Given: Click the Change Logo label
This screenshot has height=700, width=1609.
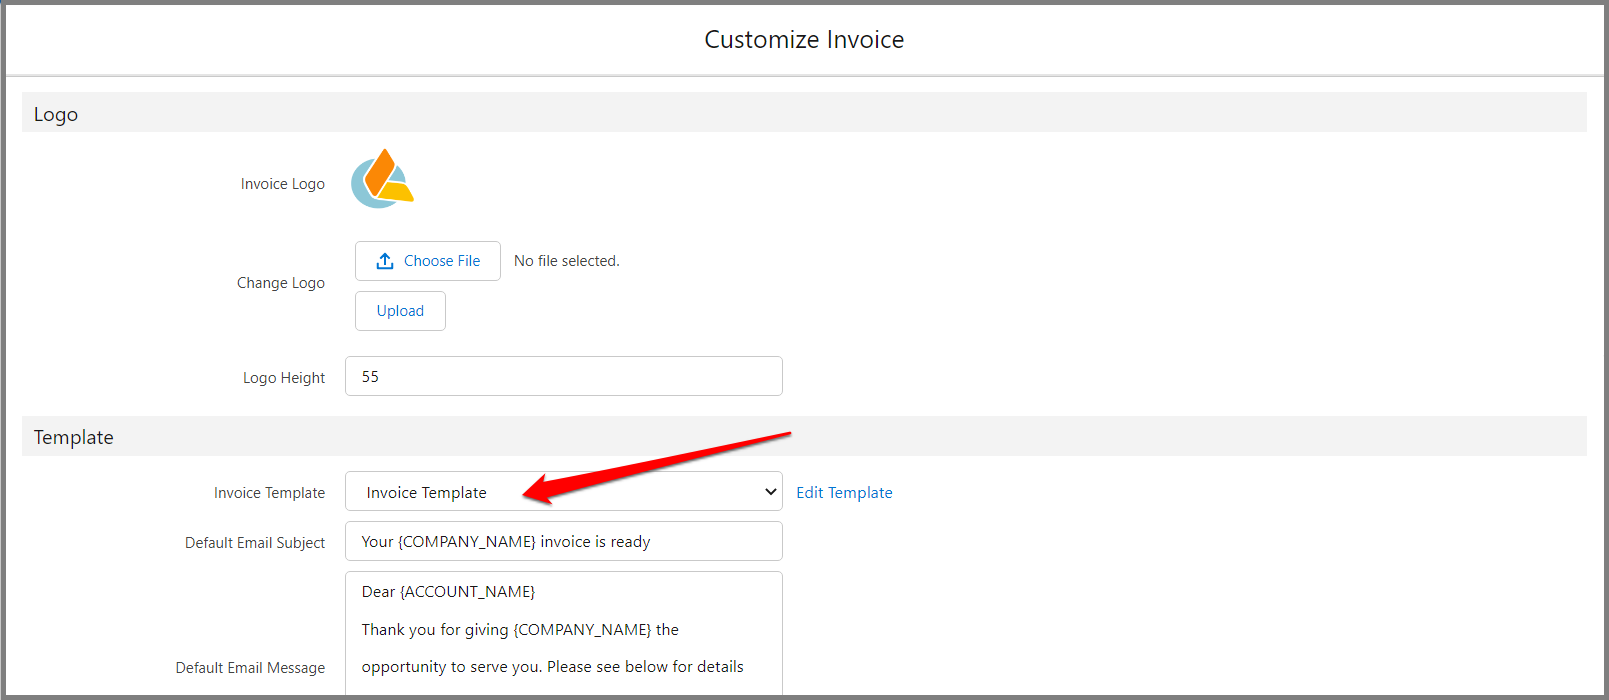Looking at the screenshot, I should (280, 283).
